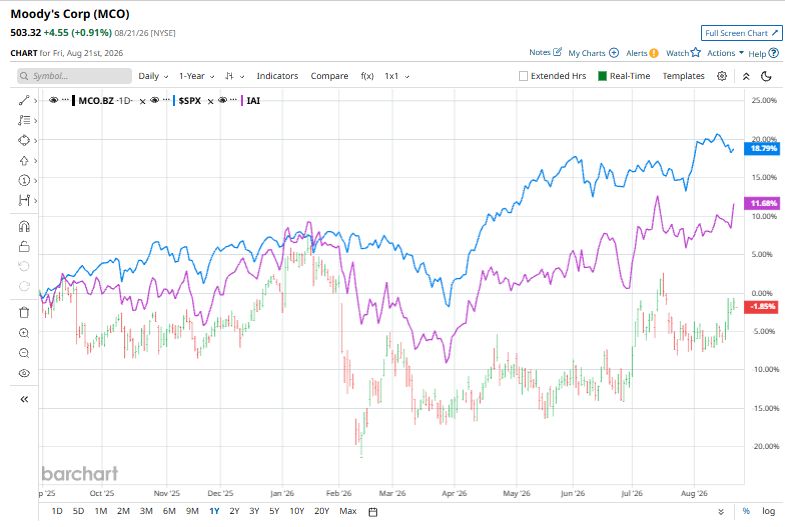Open Full Screen Chart
The width and height of the screenshot is (785, 527).
tap(741, 33)
